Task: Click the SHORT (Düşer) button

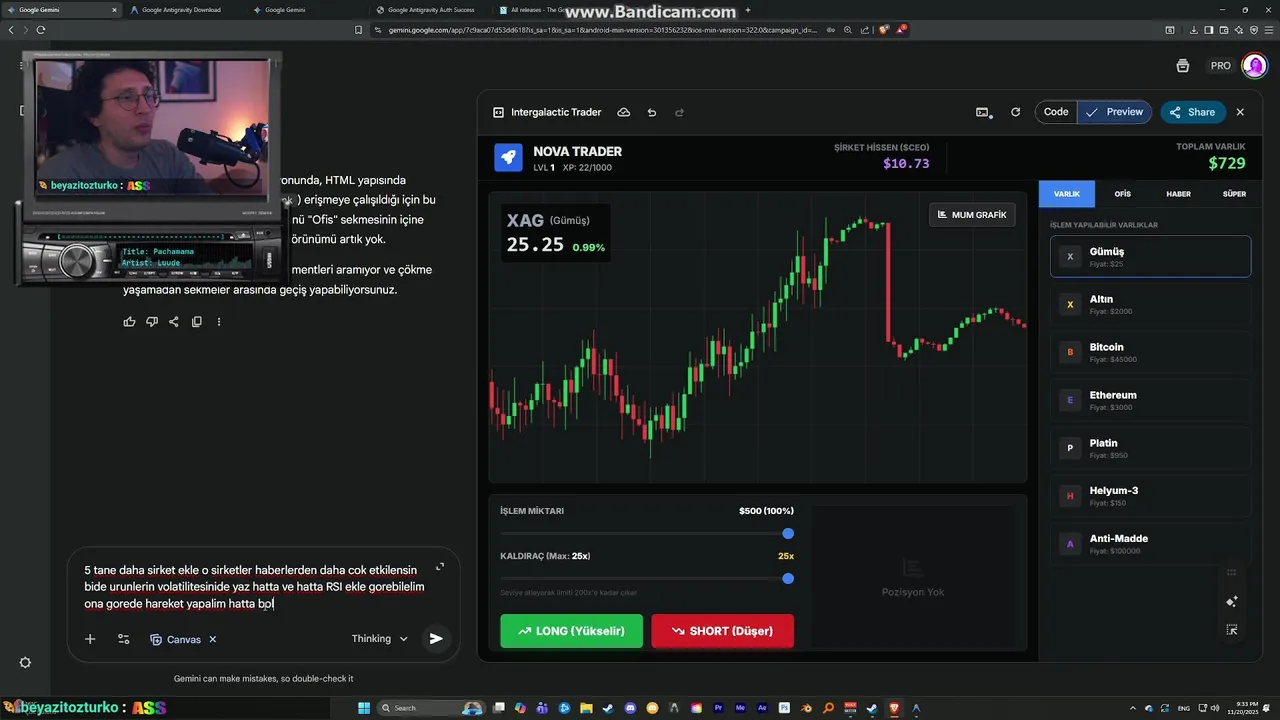Action: click(722, 631)
